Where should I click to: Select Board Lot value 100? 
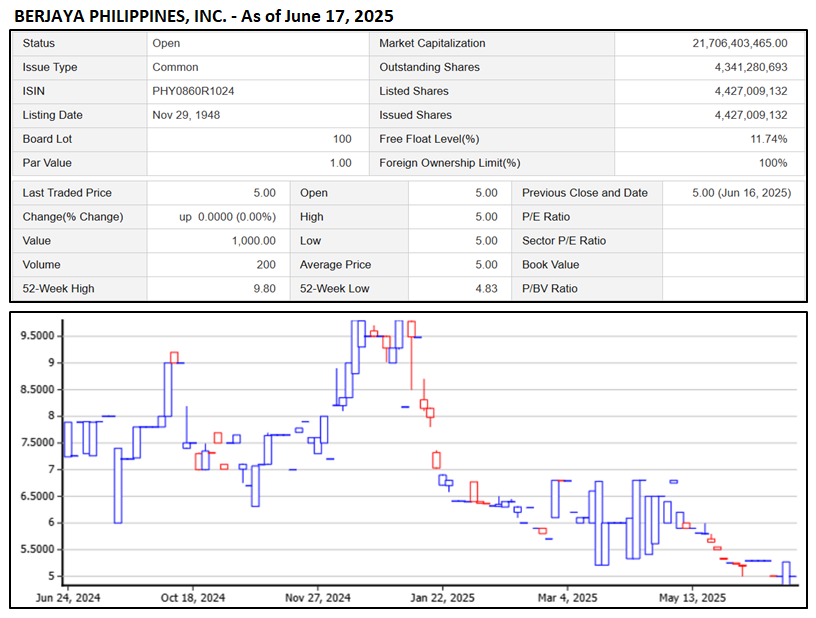pyautogui.click(x=342, y=139)
